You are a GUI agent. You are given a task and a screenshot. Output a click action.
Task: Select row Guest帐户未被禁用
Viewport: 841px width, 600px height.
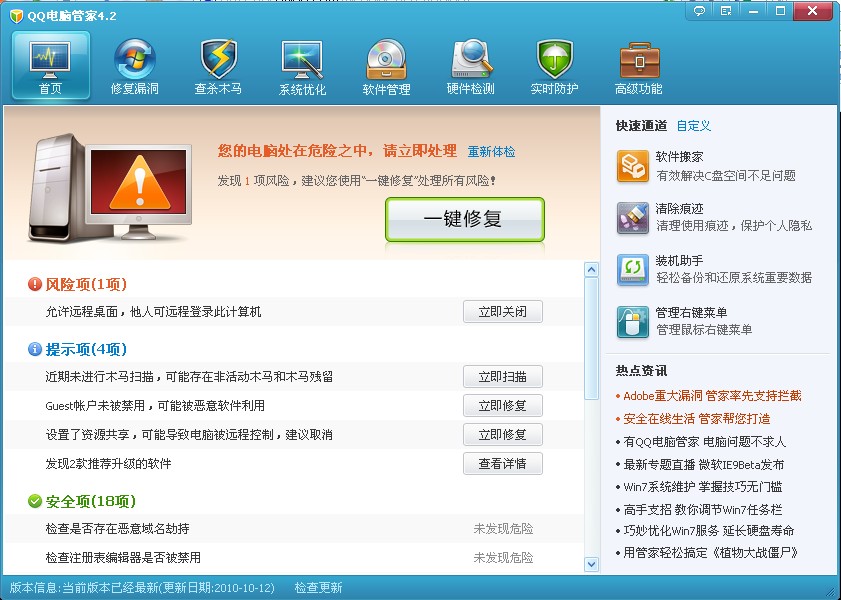pyautogui.click(x=294, y=405)
